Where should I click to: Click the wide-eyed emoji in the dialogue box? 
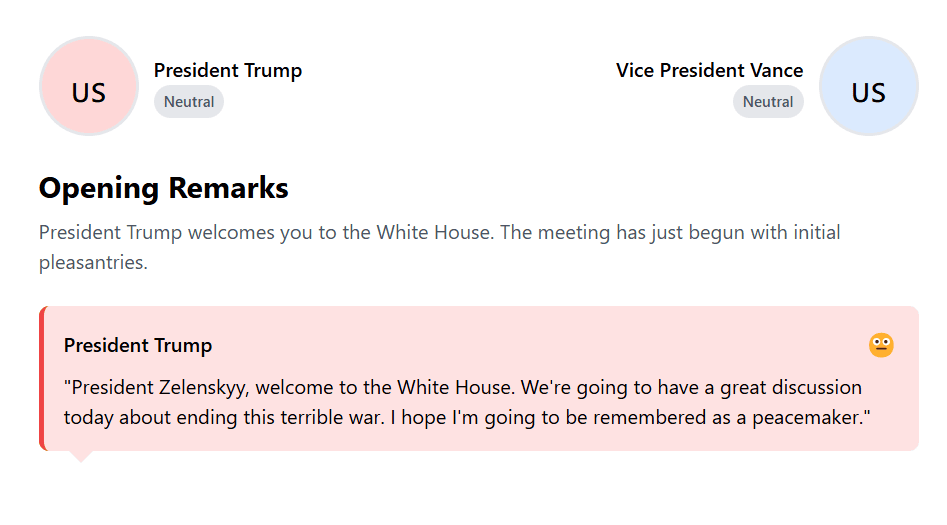point(881,345)
